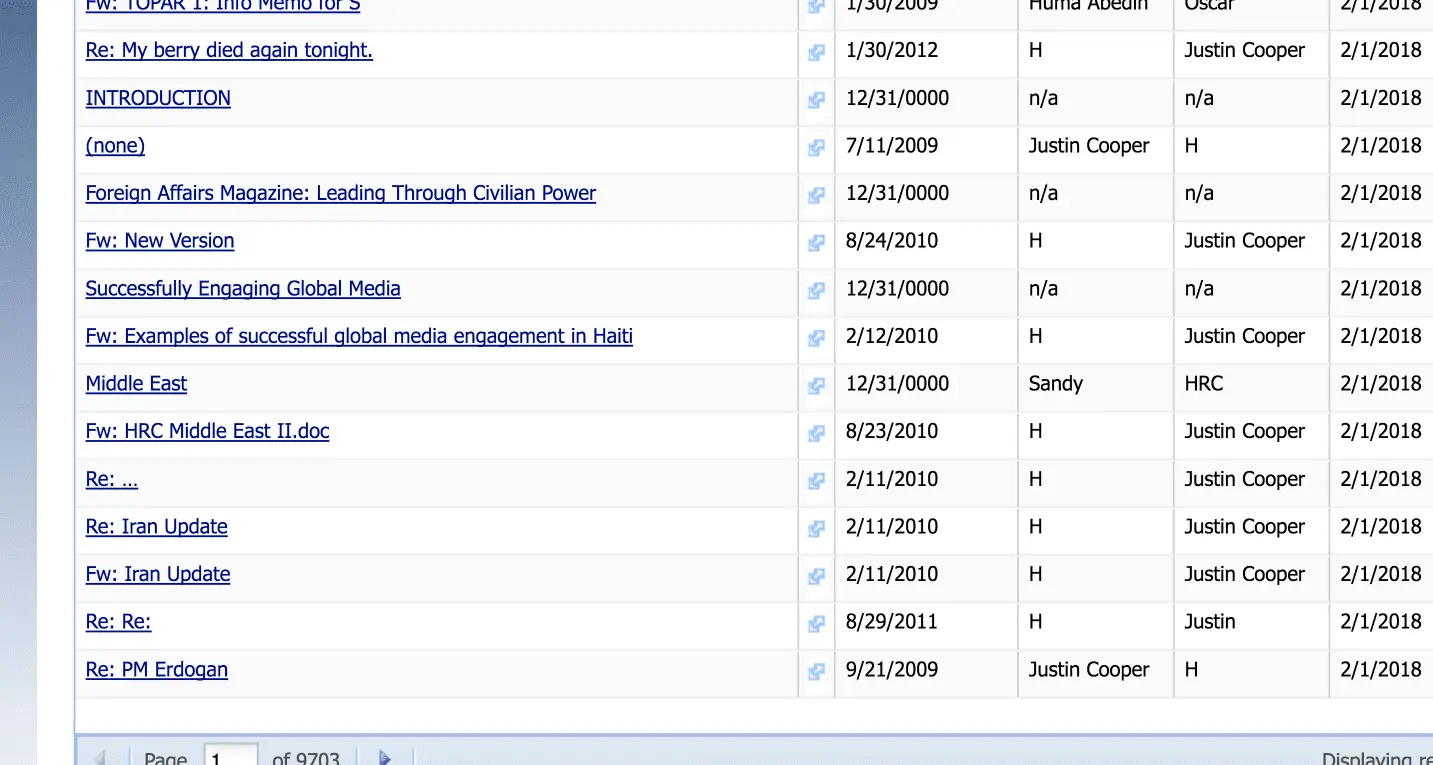1433x765 pixels.
Task: Click new-window icon beside Middle East row
Action: tap(816, 385)
